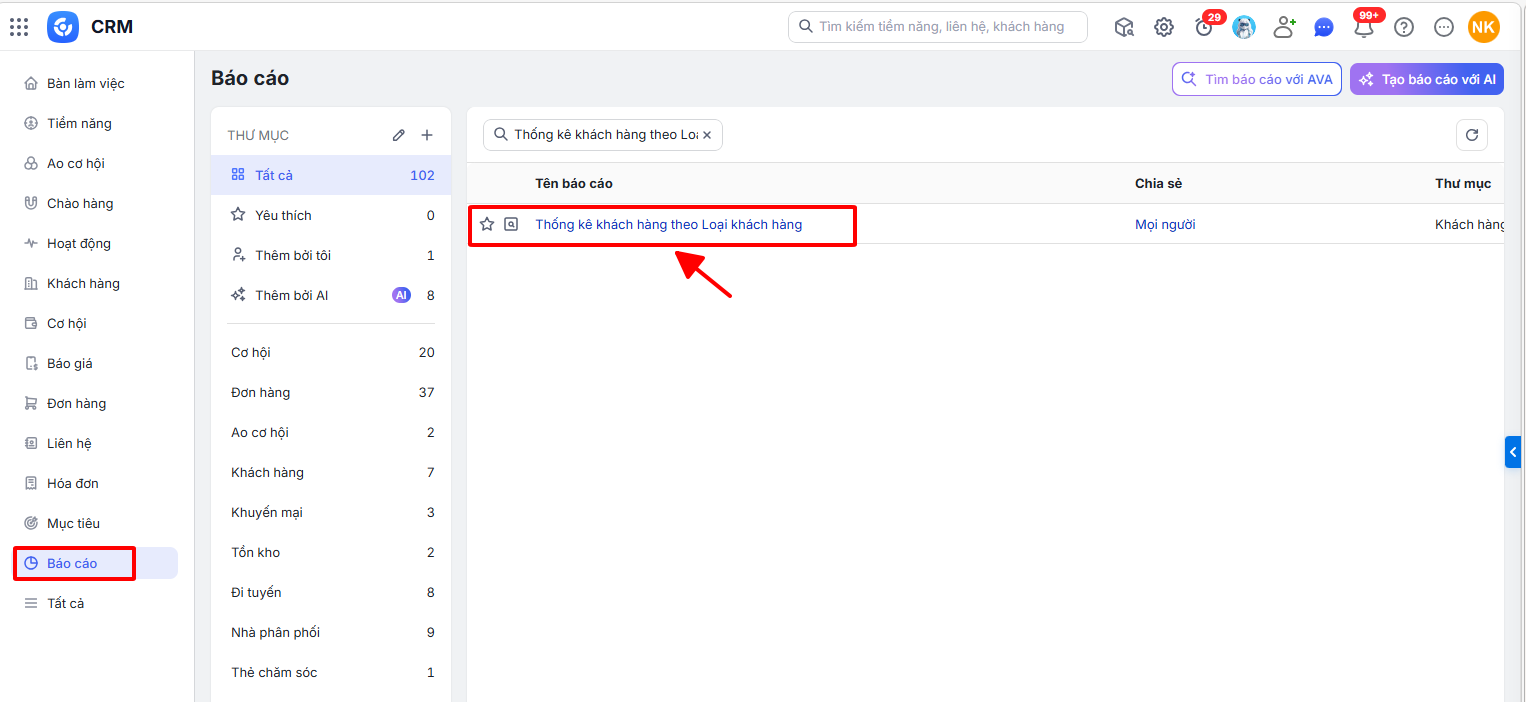Focus the global CRM search field
The height and width of the screenshot is (702, 1526).
(938, 27)
